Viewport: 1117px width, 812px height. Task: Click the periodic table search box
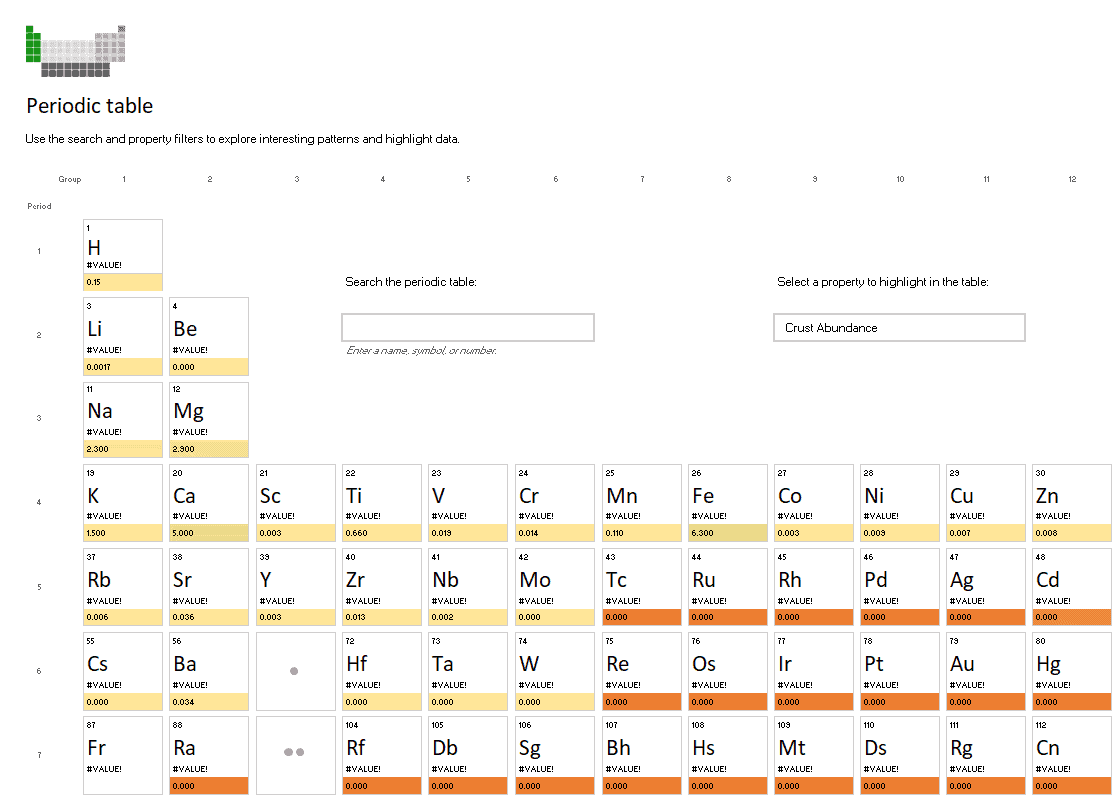click(x=467, y=328)
